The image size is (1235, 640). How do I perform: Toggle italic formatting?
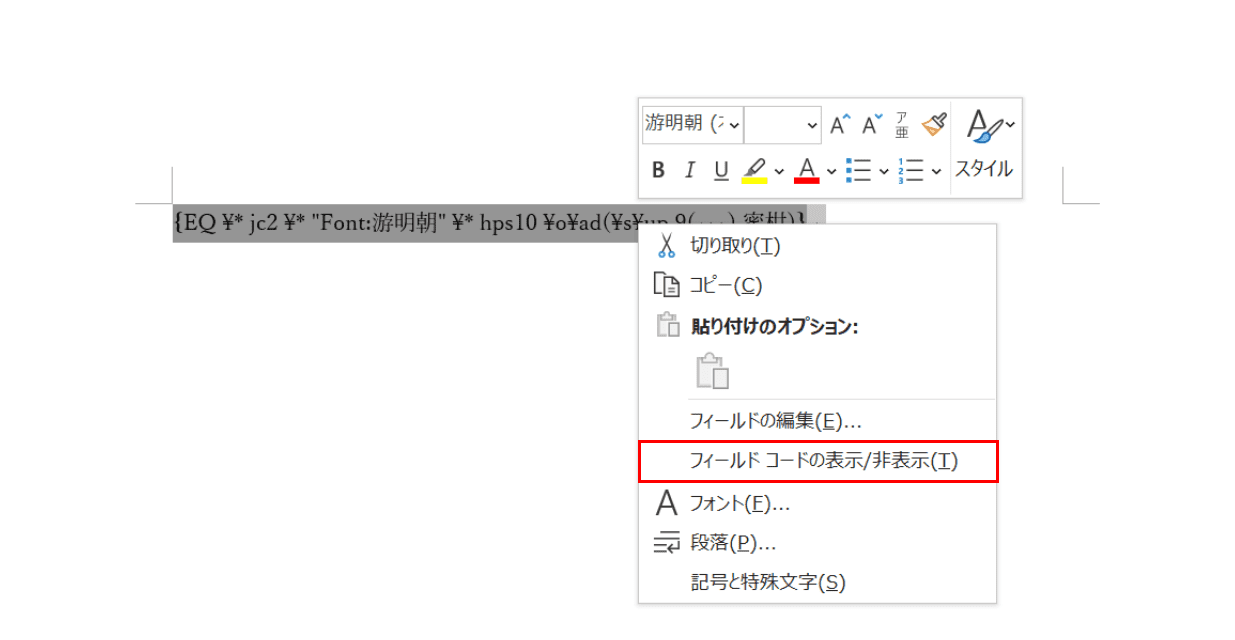(x=689, y=171)
